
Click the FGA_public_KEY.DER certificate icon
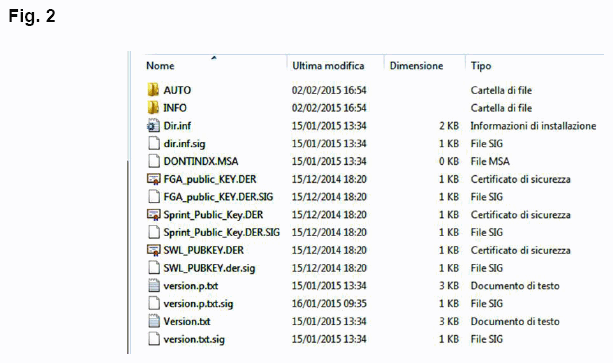tap(154, 179)
